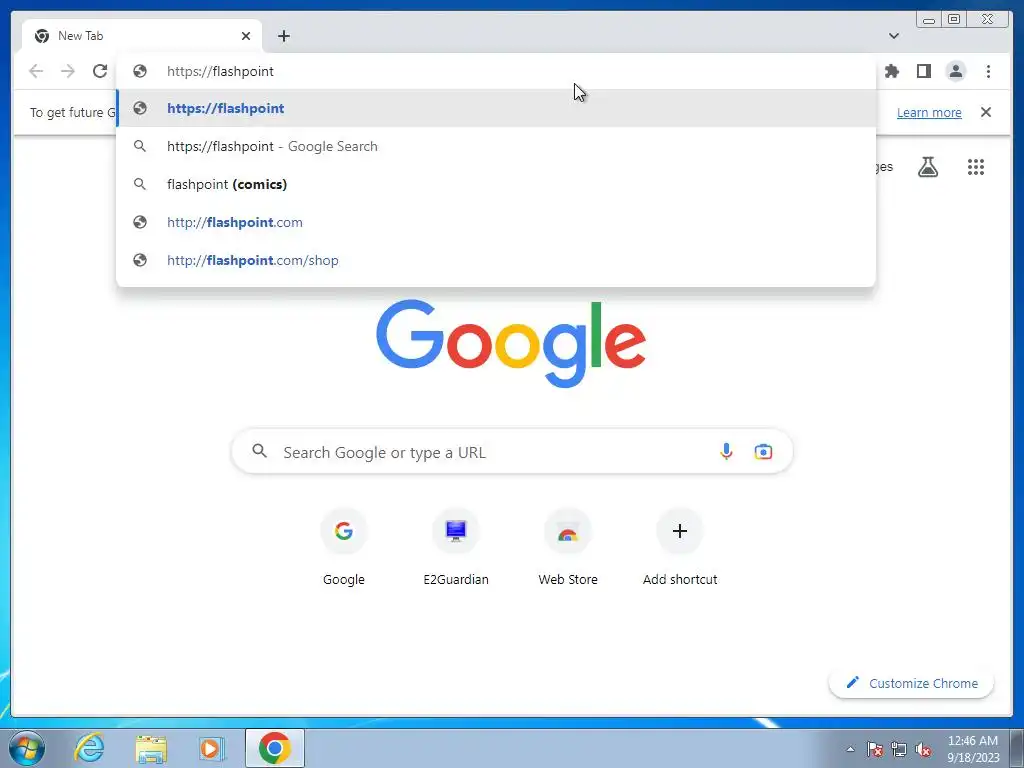Open the Search Labs flask icon
Image resolution: width=1024 pixels, height=768 pixels.
click(x=928, y=167)
